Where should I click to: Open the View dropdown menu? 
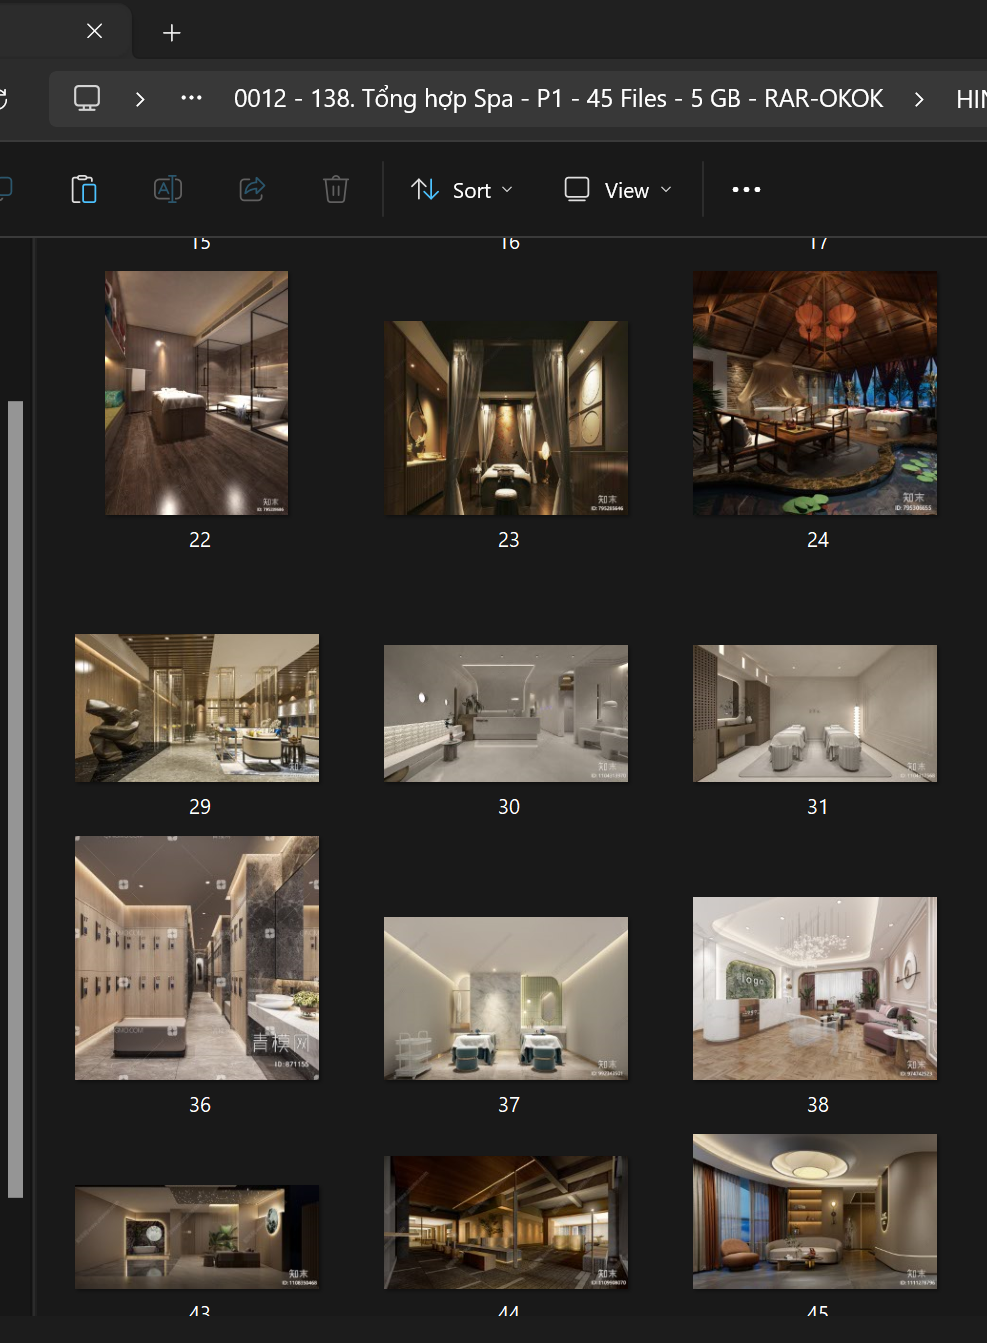pyautogui.click(x=618, y=190)
